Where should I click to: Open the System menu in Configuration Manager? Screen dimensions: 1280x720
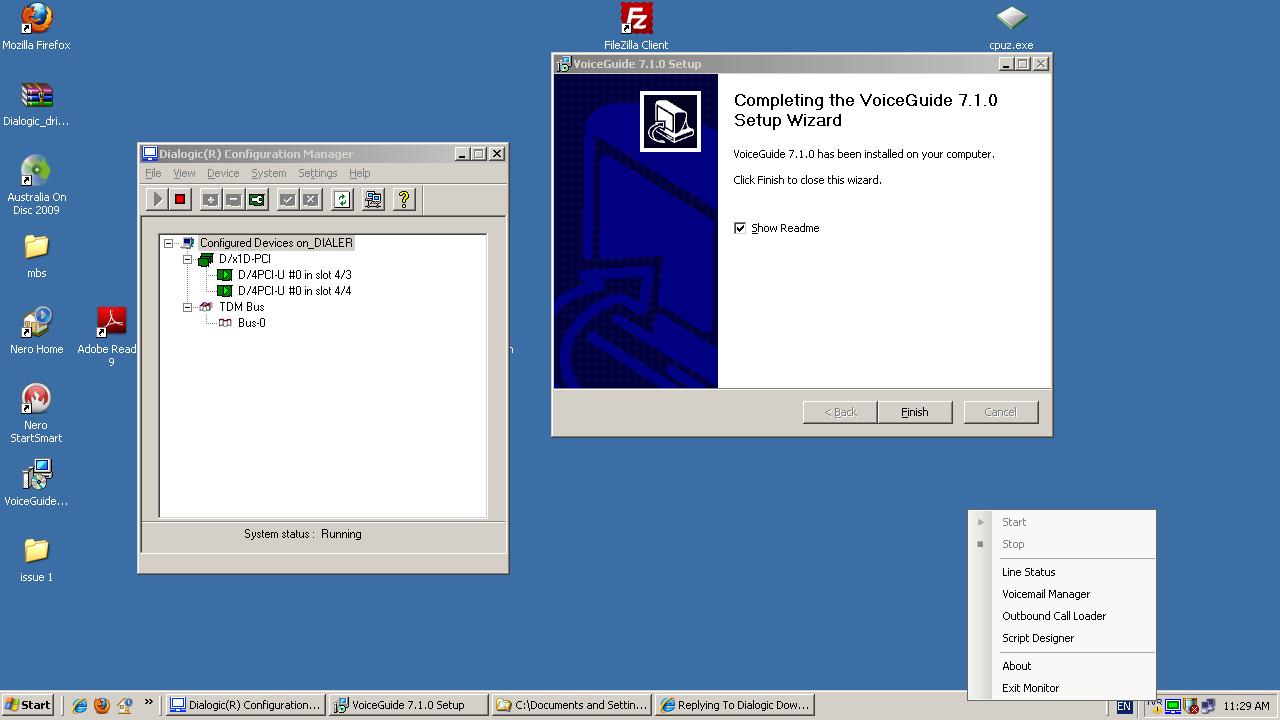268,173
